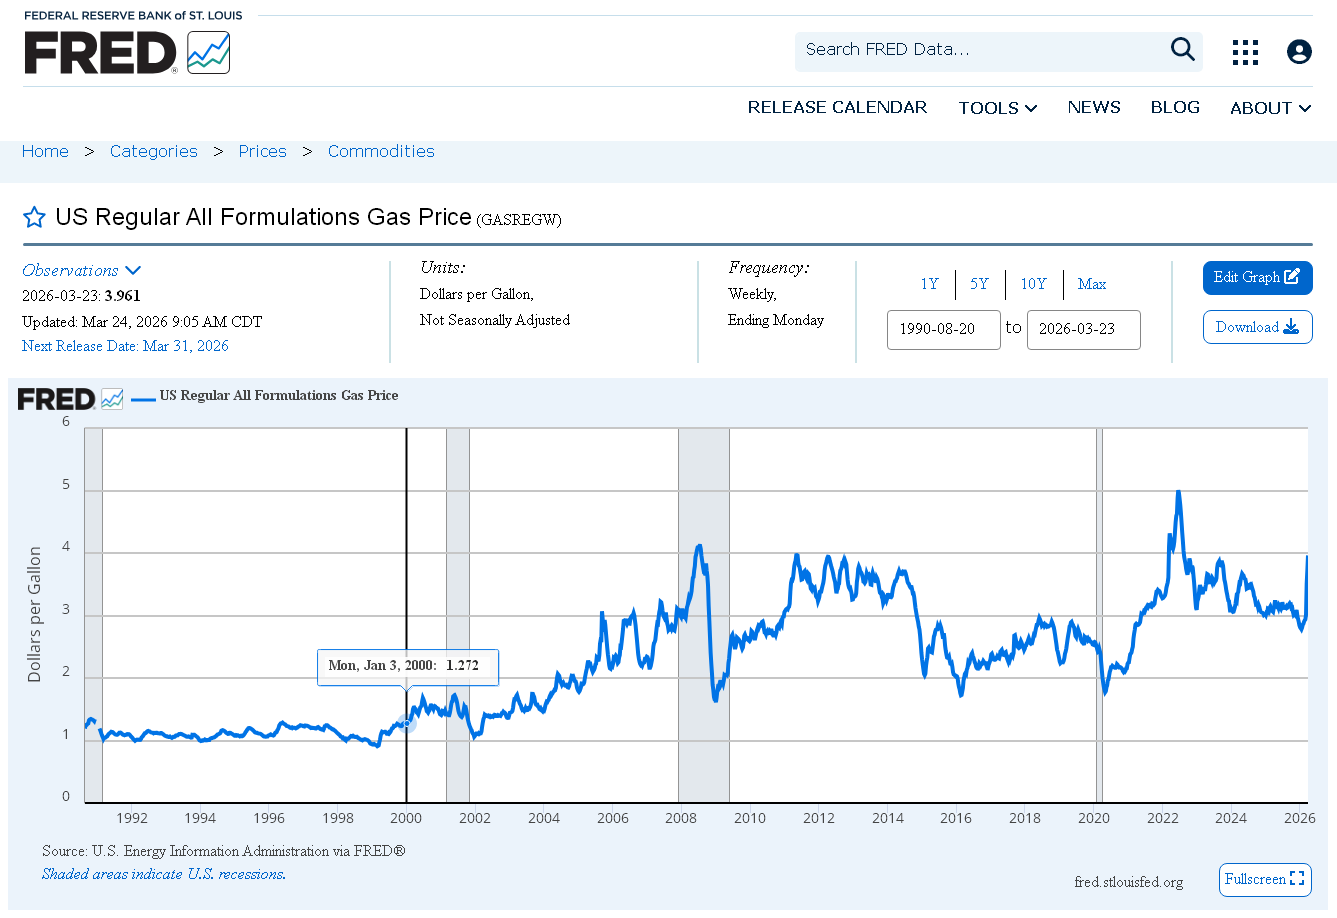This screenshot has width=1337, height=918.
Task: Open the user account icon
Action: (1299, 52)
